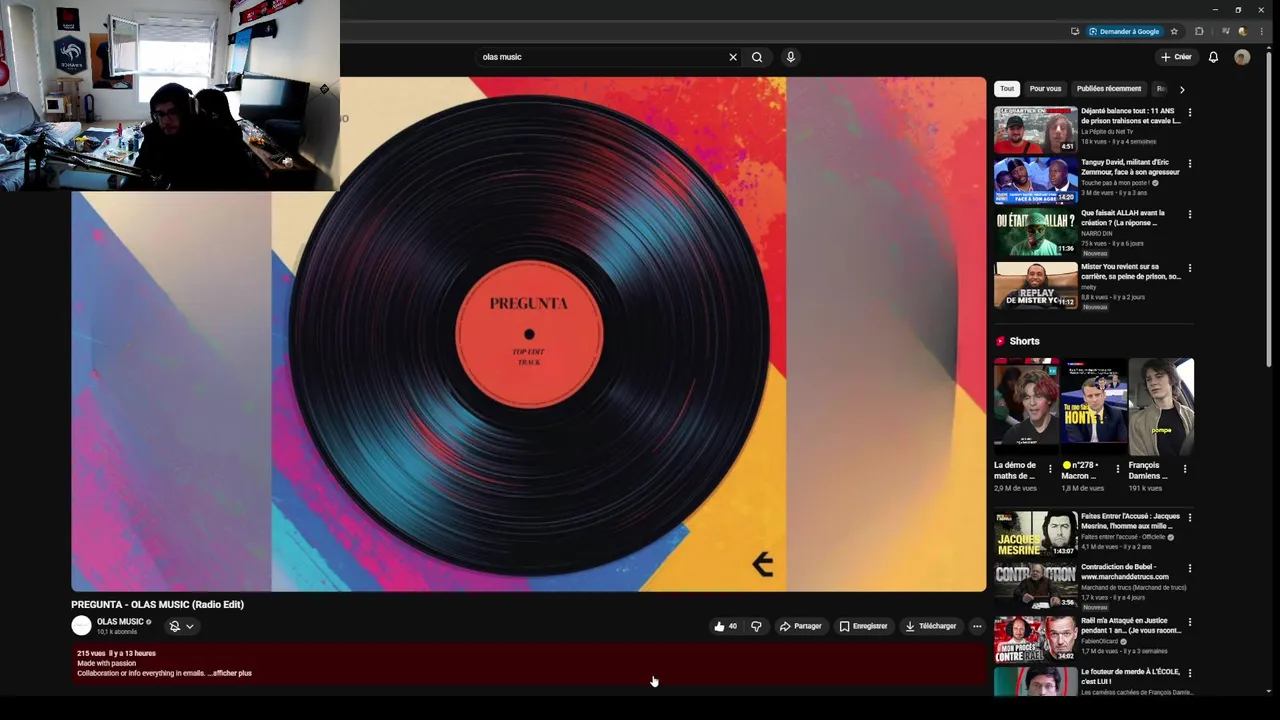Screen dimensions: 1280x720
Task: Select the Publiées récemment filter chip
Action: point(1109,89)
